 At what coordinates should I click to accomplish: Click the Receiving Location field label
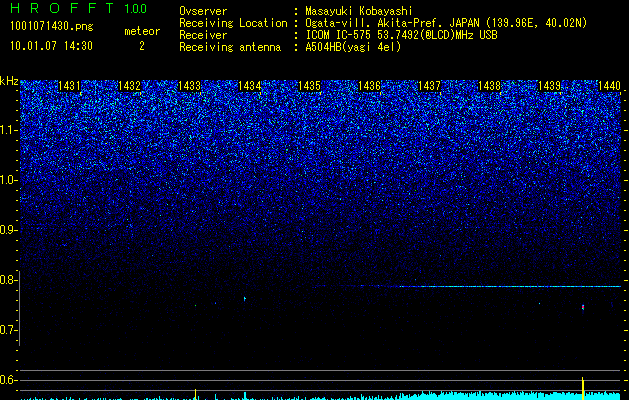coord(233,23)
